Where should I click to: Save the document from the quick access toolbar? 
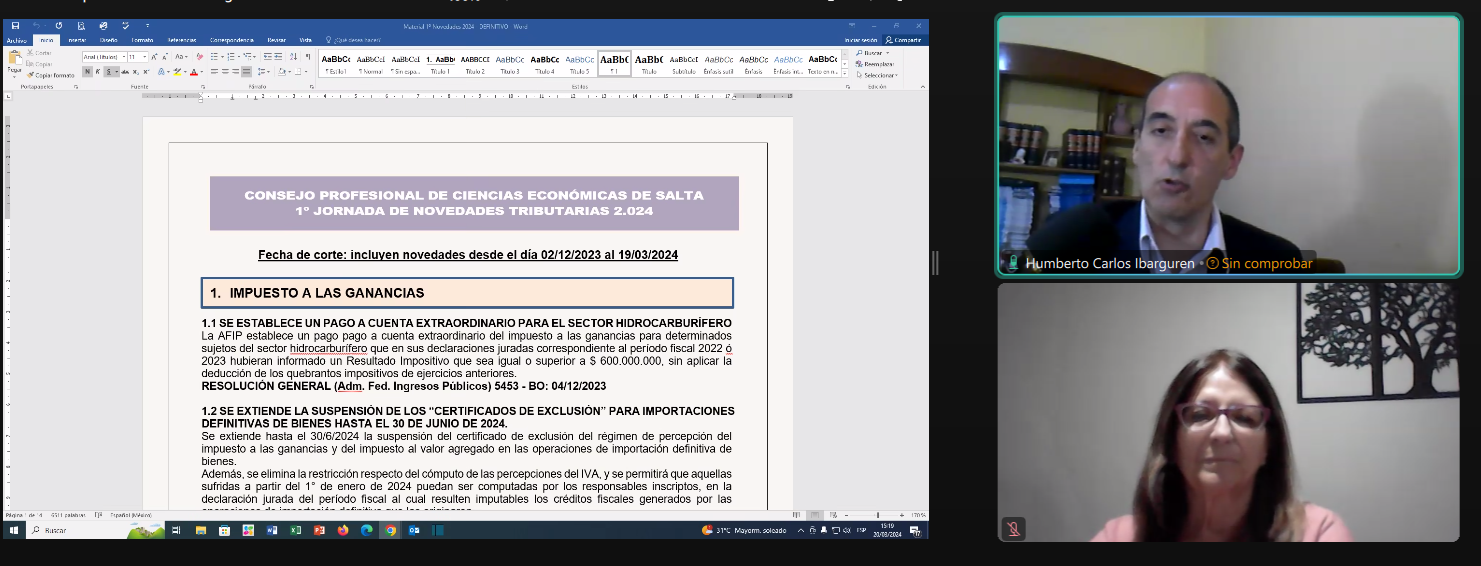(x=15, y=25)
